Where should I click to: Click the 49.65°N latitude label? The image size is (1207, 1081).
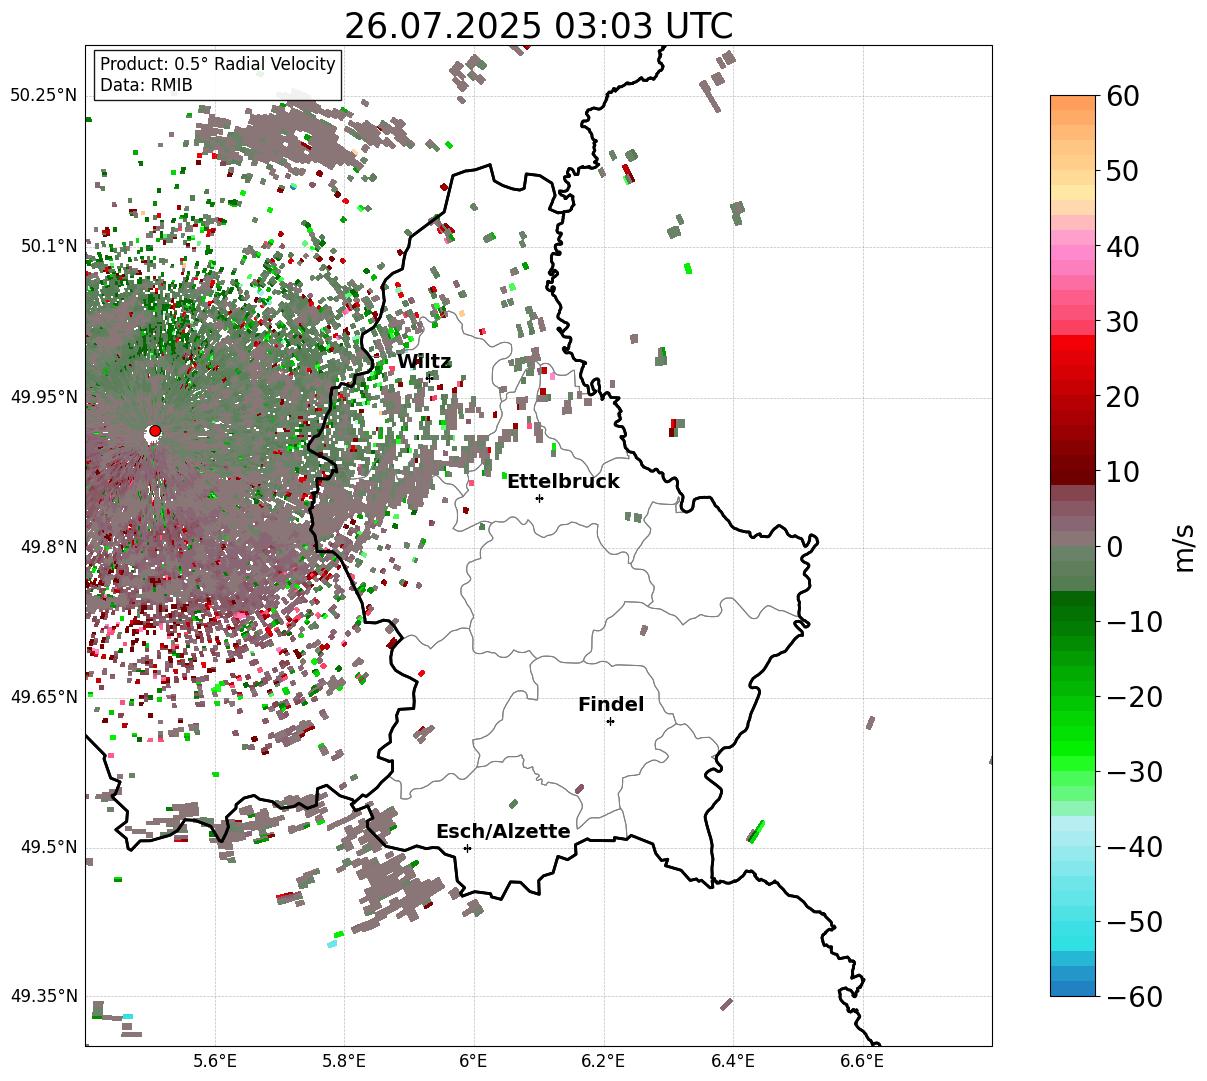coord(43,697)
